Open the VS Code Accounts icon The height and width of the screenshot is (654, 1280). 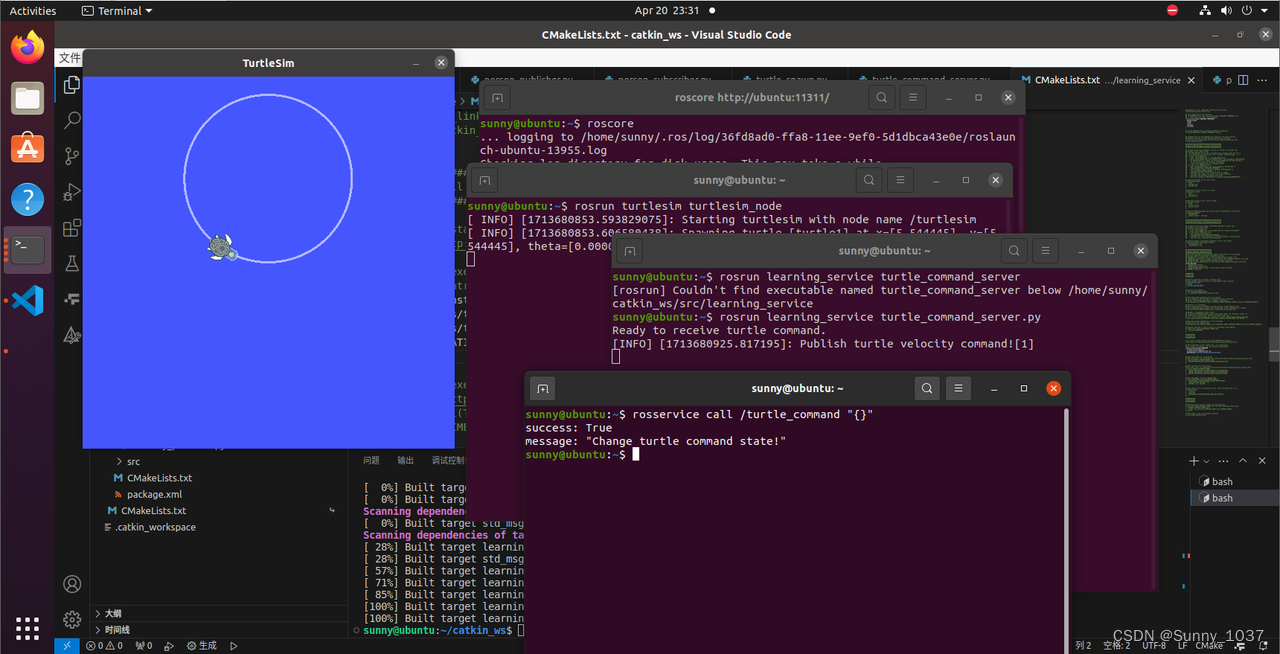pos(72,584)
